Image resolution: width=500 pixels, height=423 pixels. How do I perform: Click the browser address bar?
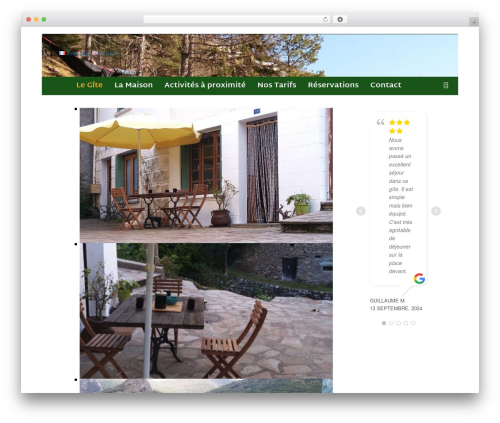point(237,19)
